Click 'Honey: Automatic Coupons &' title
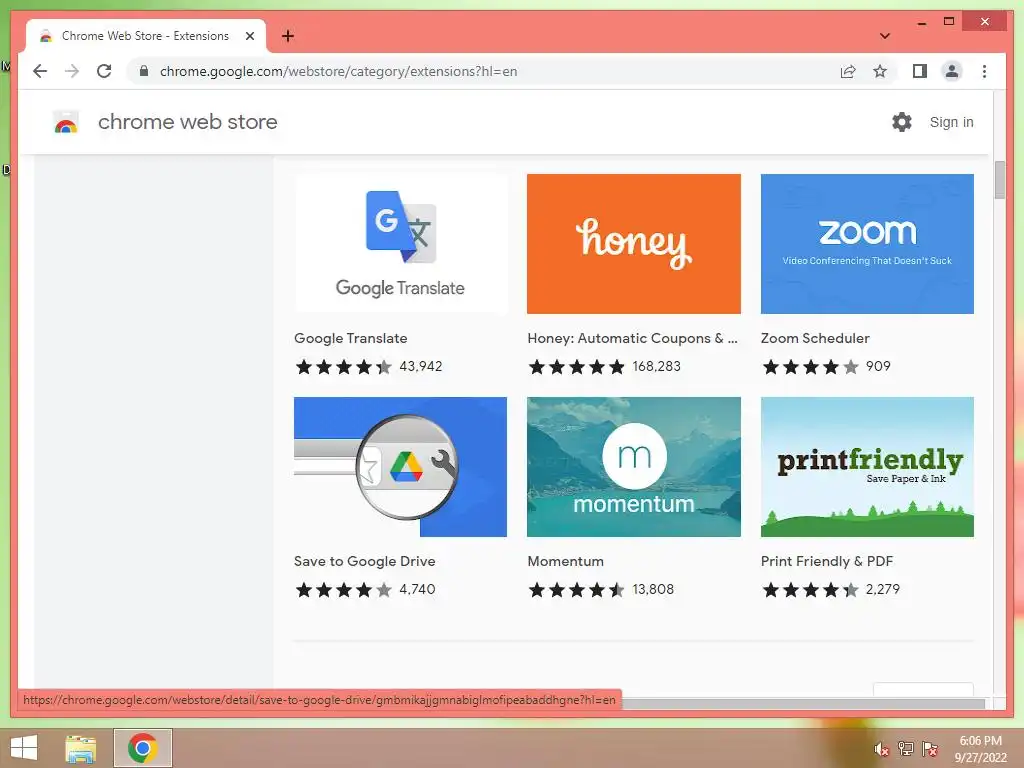 [x=632, y=338]
